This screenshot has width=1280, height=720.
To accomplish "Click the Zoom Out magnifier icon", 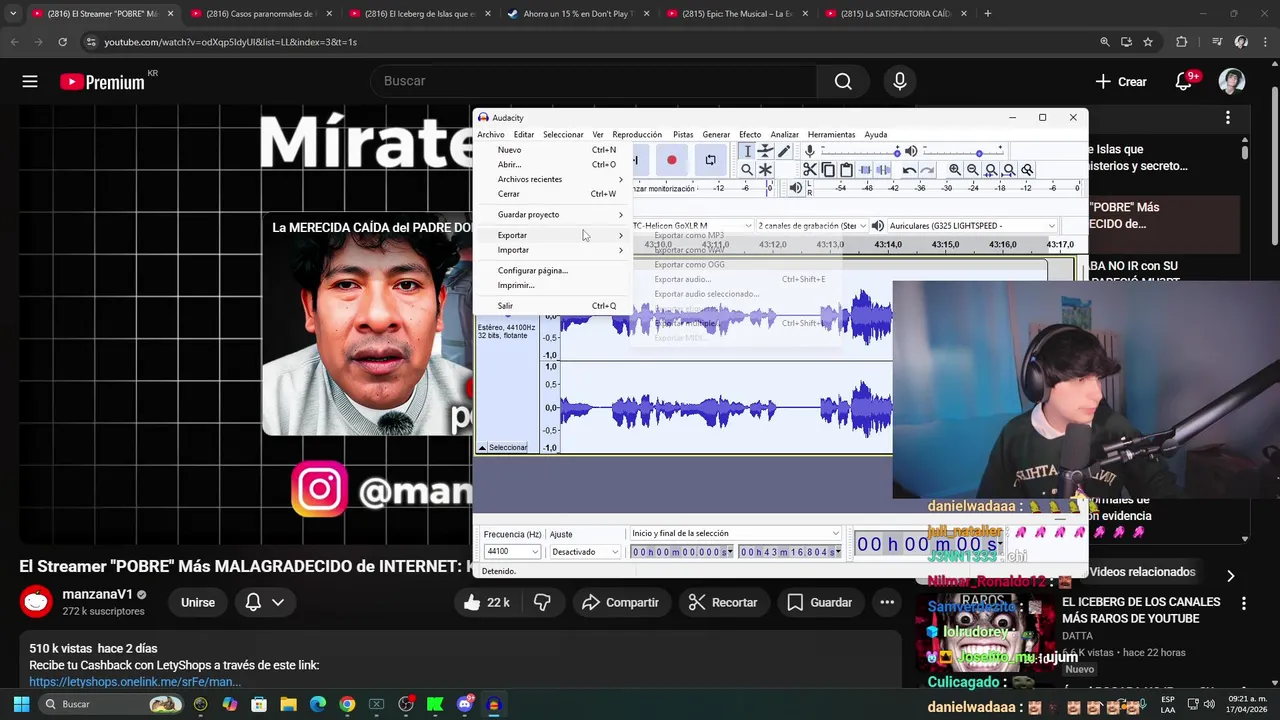I will 973,170.
